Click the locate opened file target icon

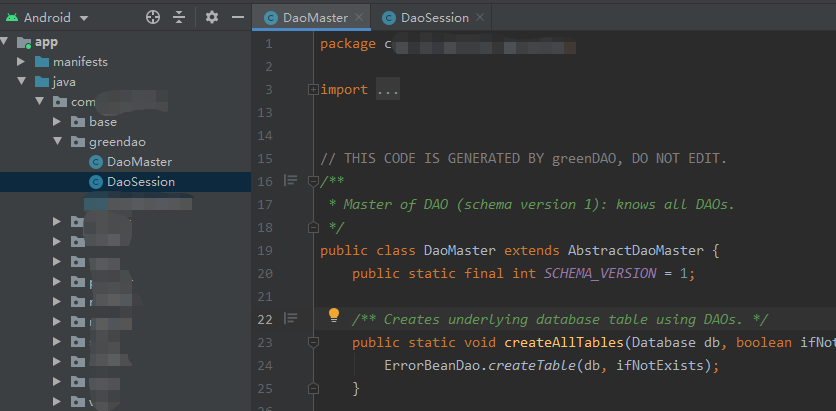(x=153, y=18)
